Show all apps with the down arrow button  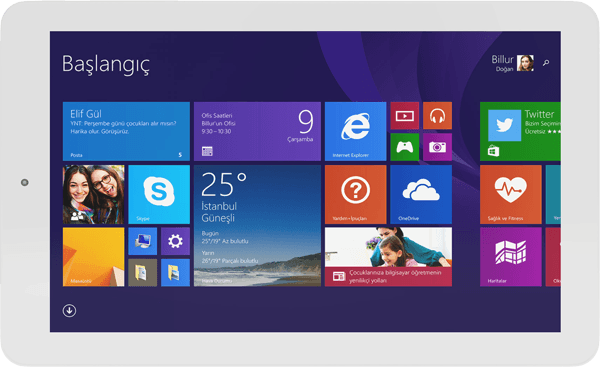[x=69, y=310]
